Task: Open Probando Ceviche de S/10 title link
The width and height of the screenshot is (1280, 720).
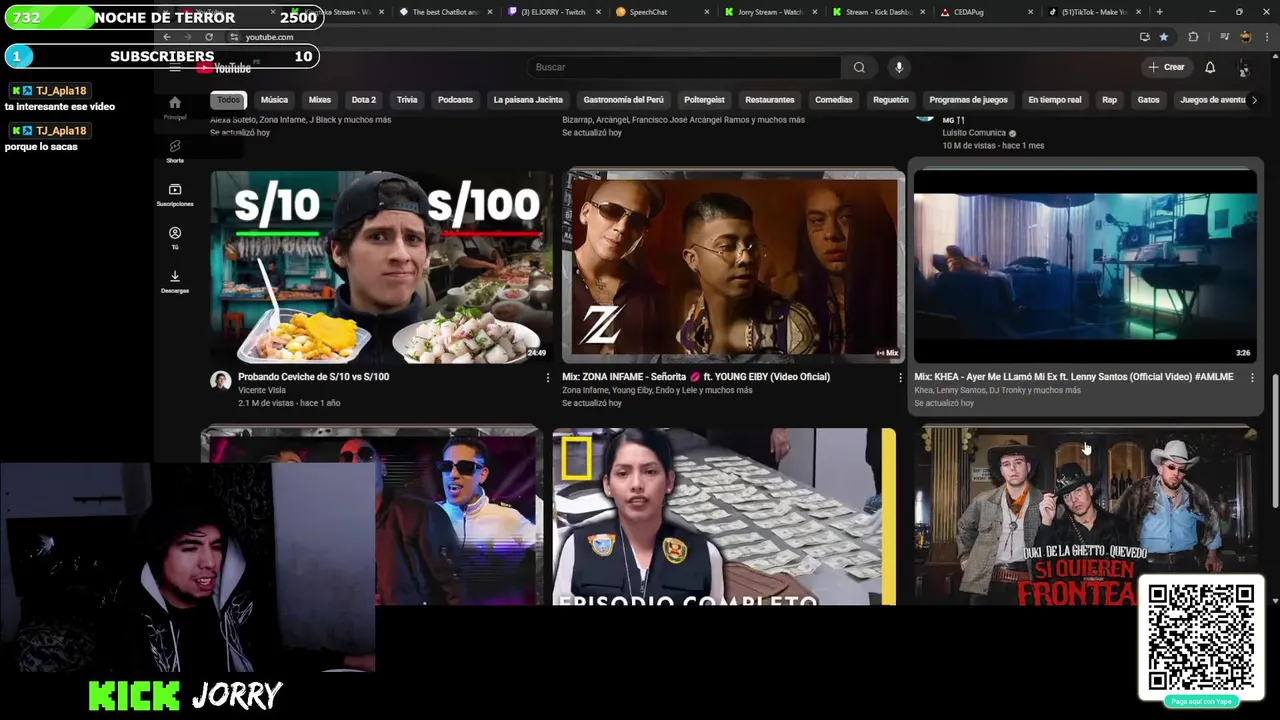Action: (x=313, y=377)
